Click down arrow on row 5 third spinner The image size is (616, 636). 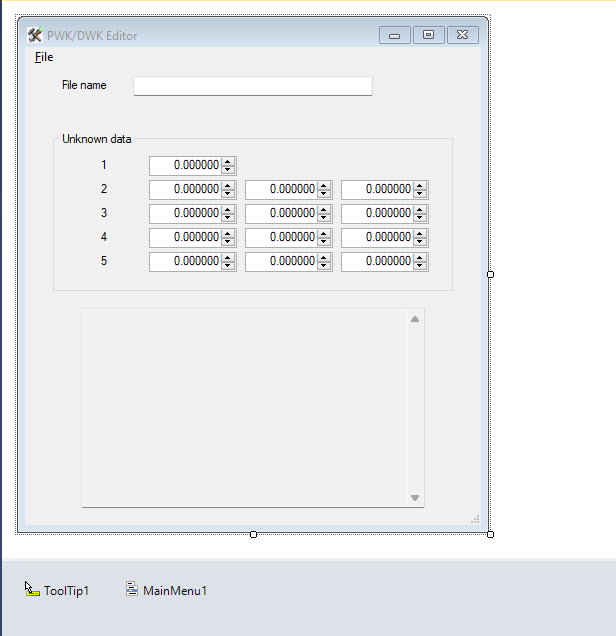tap(421, 265)
